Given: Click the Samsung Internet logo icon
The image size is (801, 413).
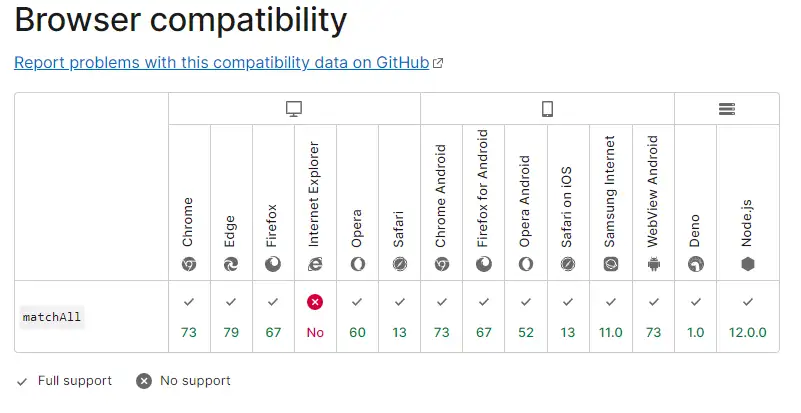Looking at the screenshot, I should tap(611, 264).
